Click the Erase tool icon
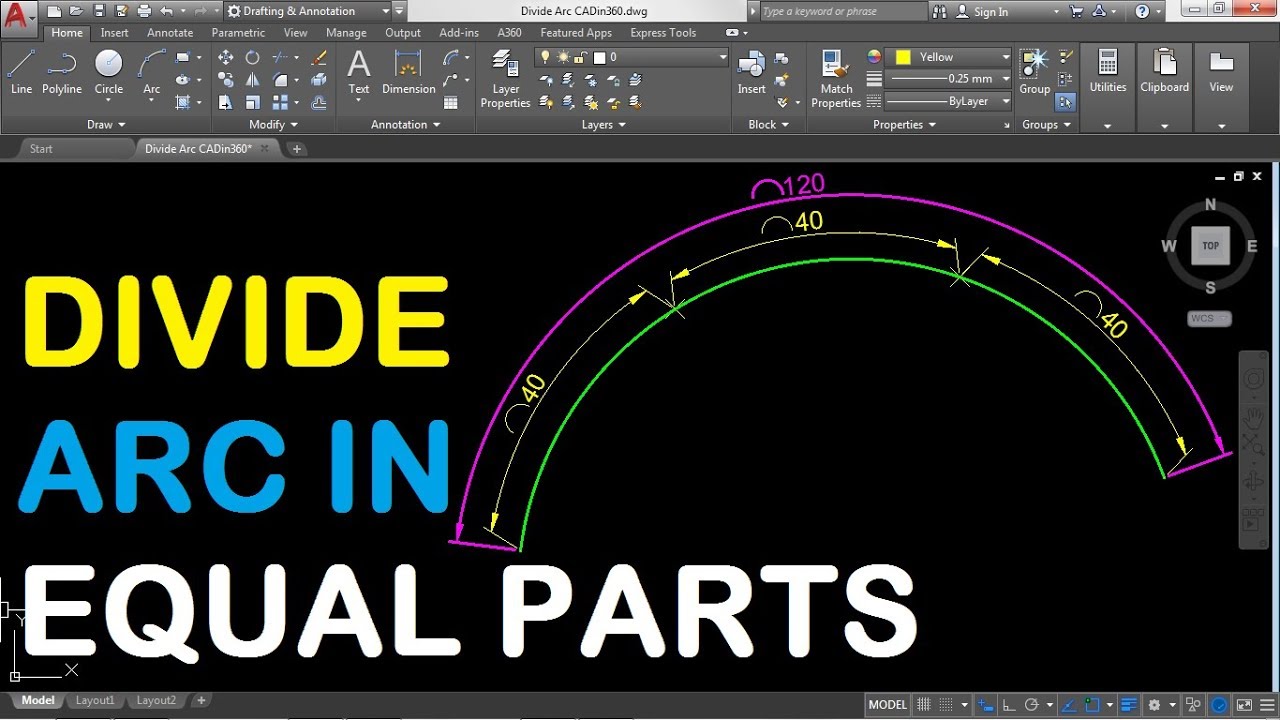 point(319,58)
